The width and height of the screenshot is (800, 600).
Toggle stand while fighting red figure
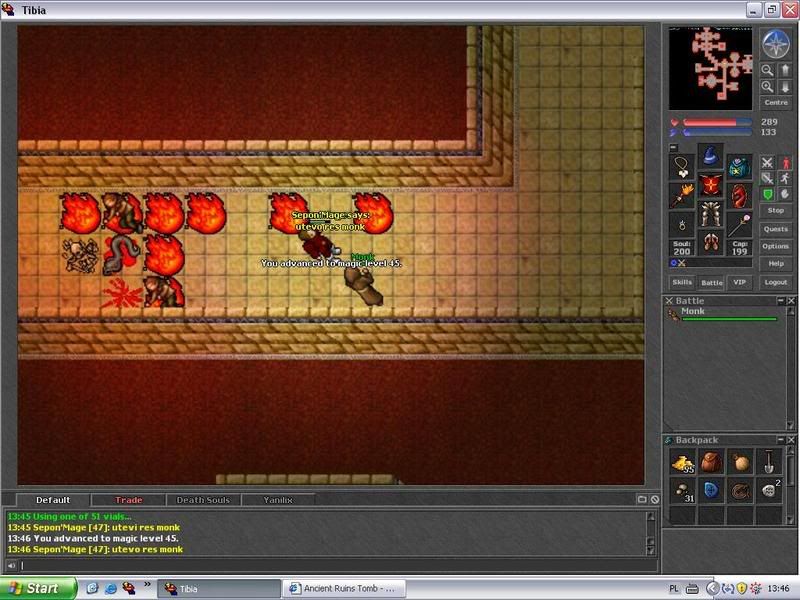pos(785,163)
